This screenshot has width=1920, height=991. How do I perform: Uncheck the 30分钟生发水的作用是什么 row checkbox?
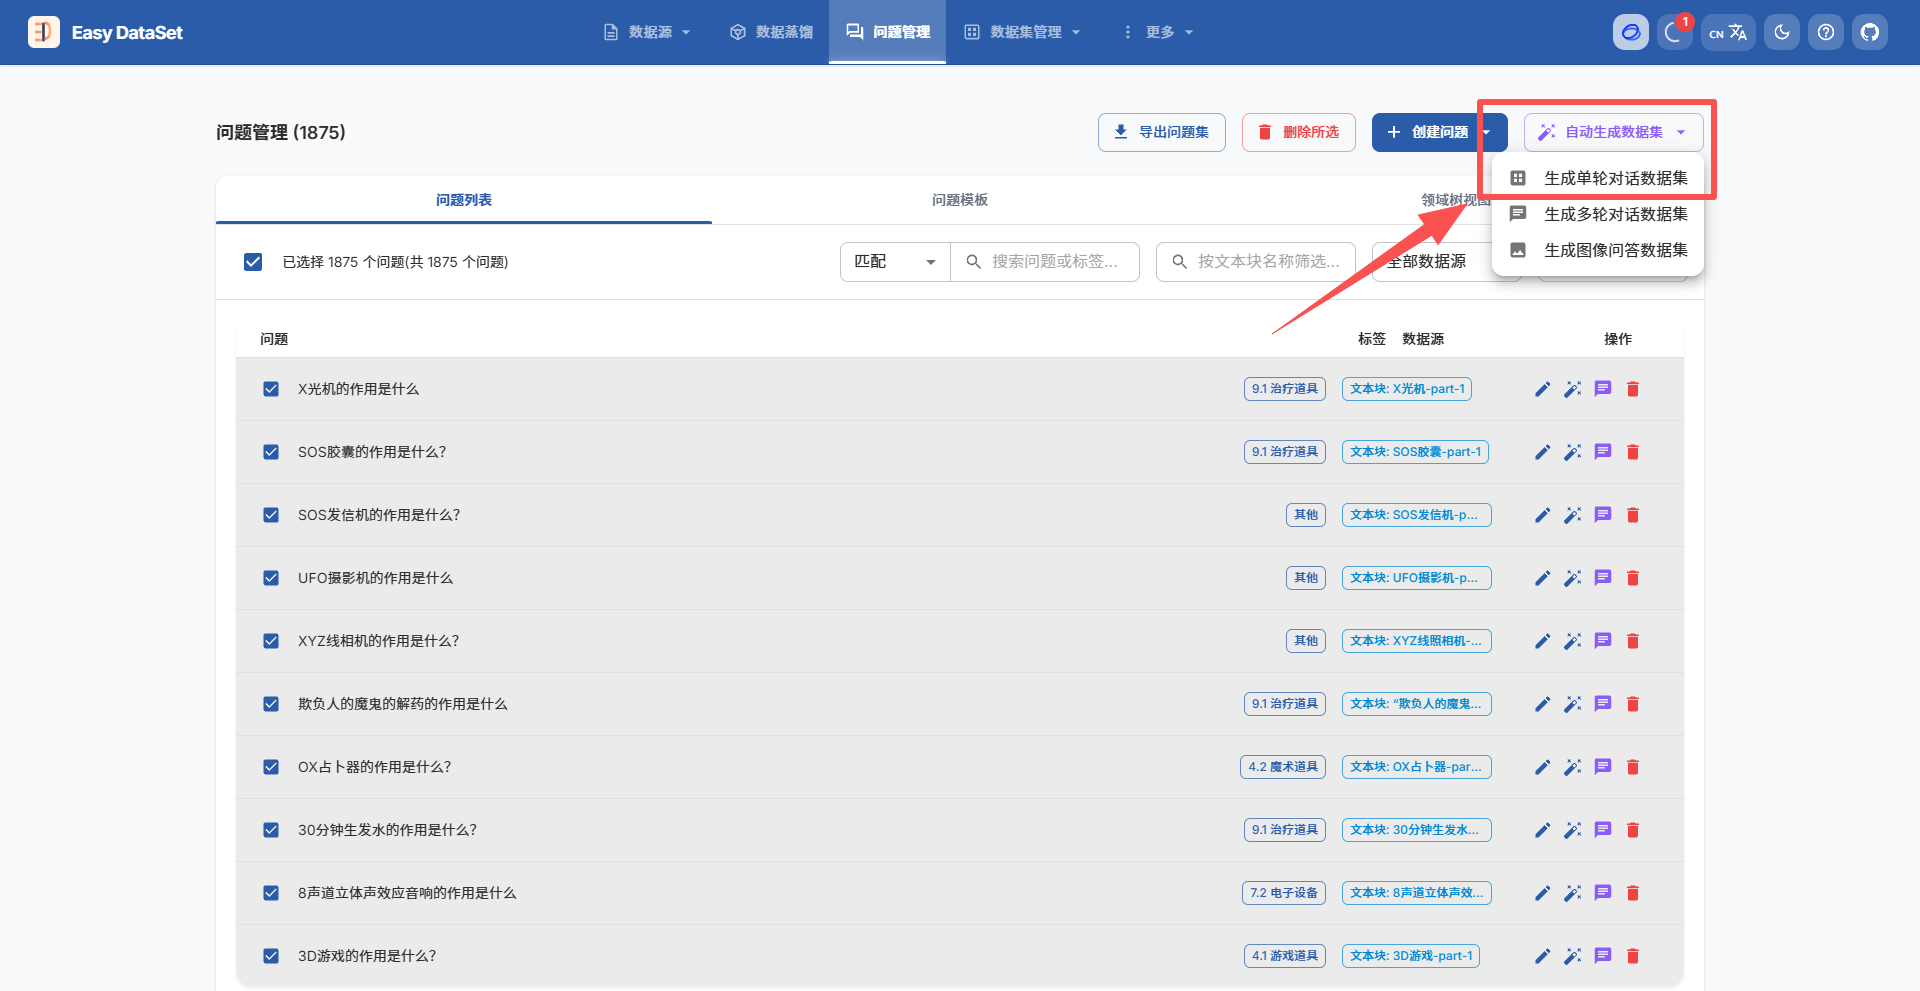pyautogui.click(x=271, y=830)
